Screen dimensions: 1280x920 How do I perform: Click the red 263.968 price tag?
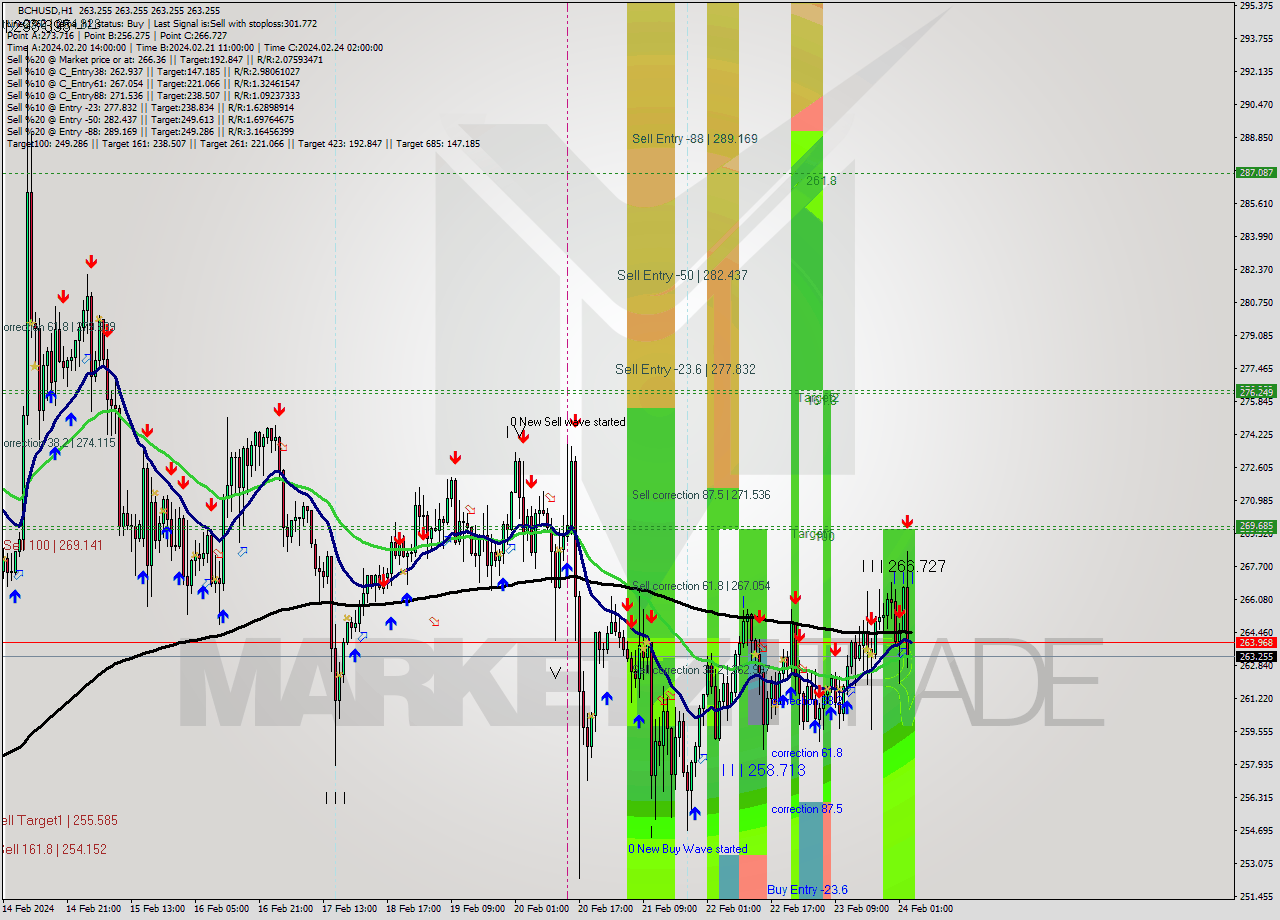(x=1256, y=642)
